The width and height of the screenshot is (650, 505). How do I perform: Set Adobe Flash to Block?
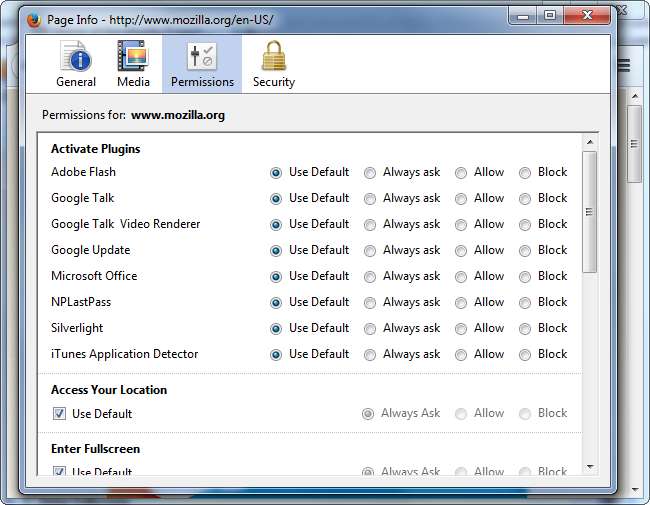525,173
